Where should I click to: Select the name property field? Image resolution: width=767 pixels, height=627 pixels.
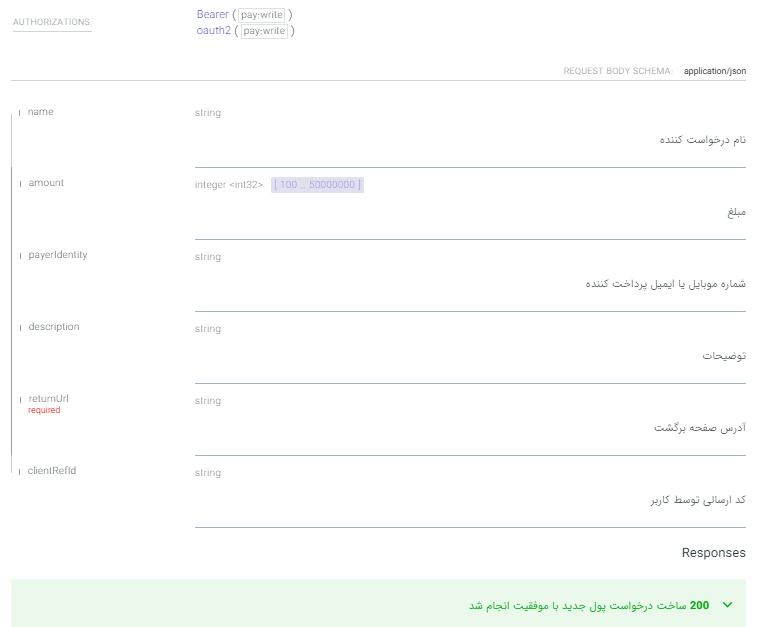[x=41, y=112]
